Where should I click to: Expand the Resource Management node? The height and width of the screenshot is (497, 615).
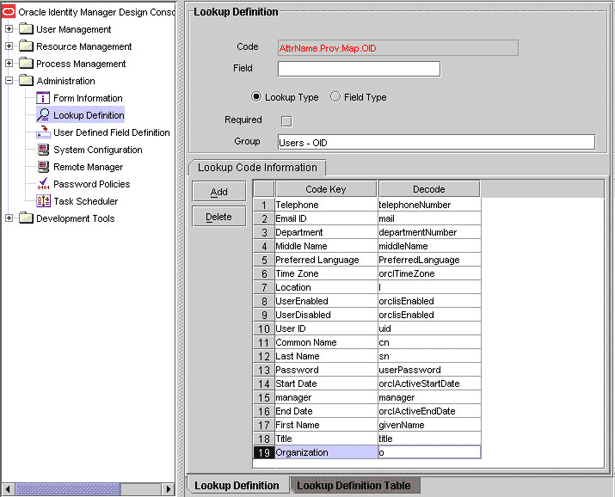coord(9,46)
